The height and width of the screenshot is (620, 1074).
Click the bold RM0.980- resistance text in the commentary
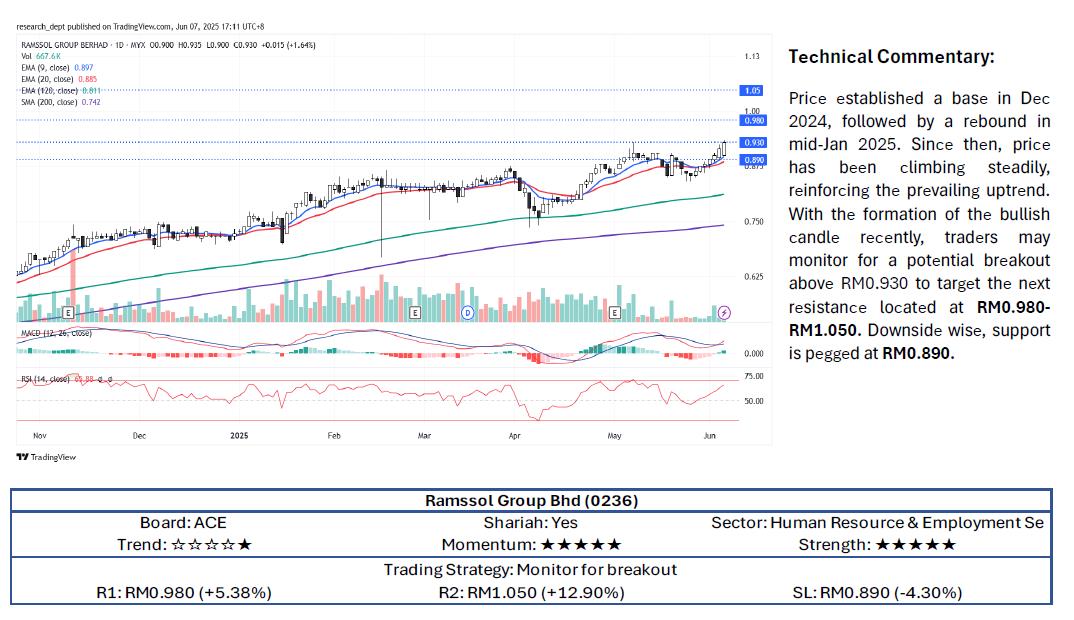[1013, 307]
